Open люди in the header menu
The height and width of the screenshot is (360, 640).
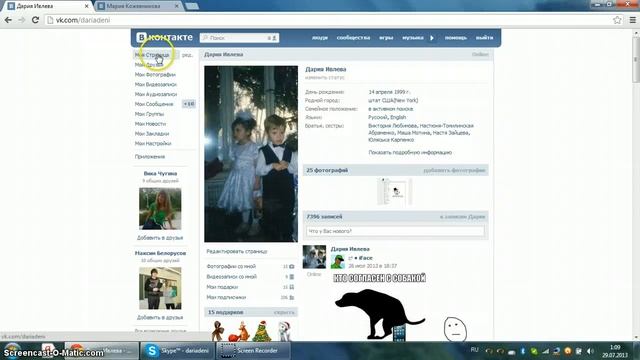click(x=320, y=38)
